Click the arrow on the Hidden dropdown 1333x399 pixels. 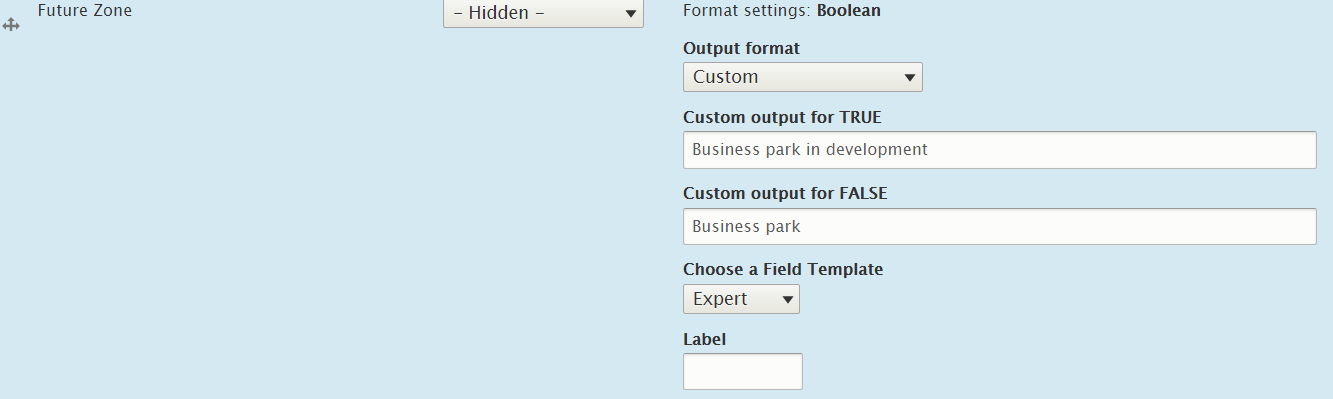pos(630,14)
